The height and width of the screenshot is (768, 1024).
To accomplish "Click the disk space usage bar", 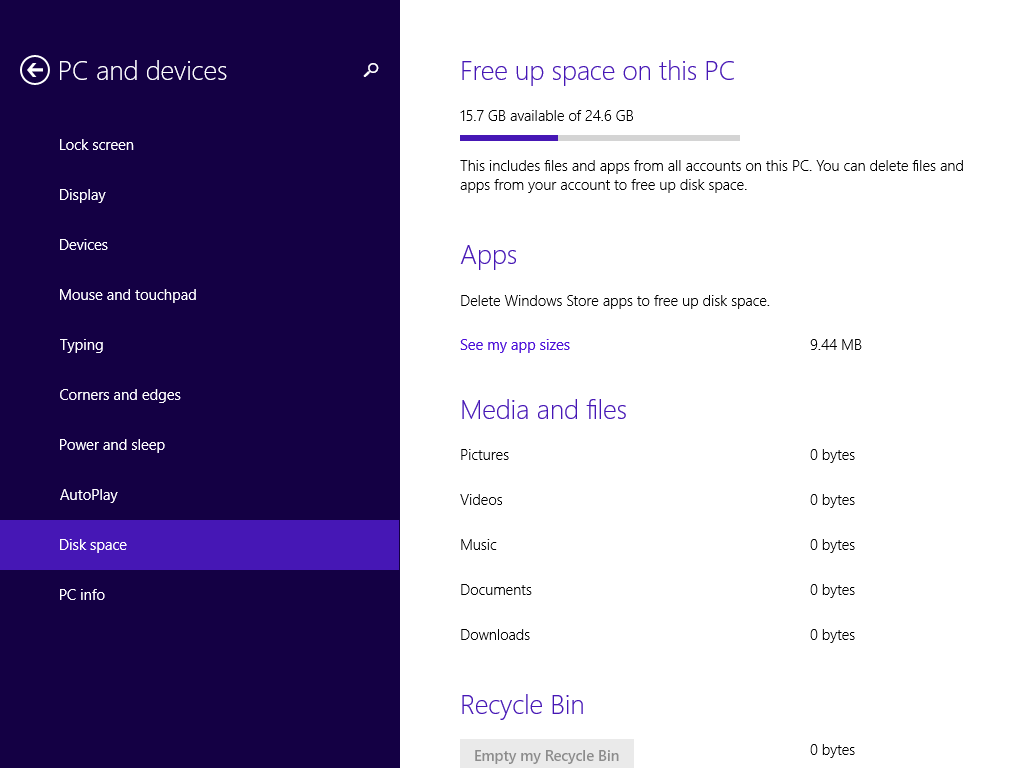I will pyautogui.click(x=599, y=137).
